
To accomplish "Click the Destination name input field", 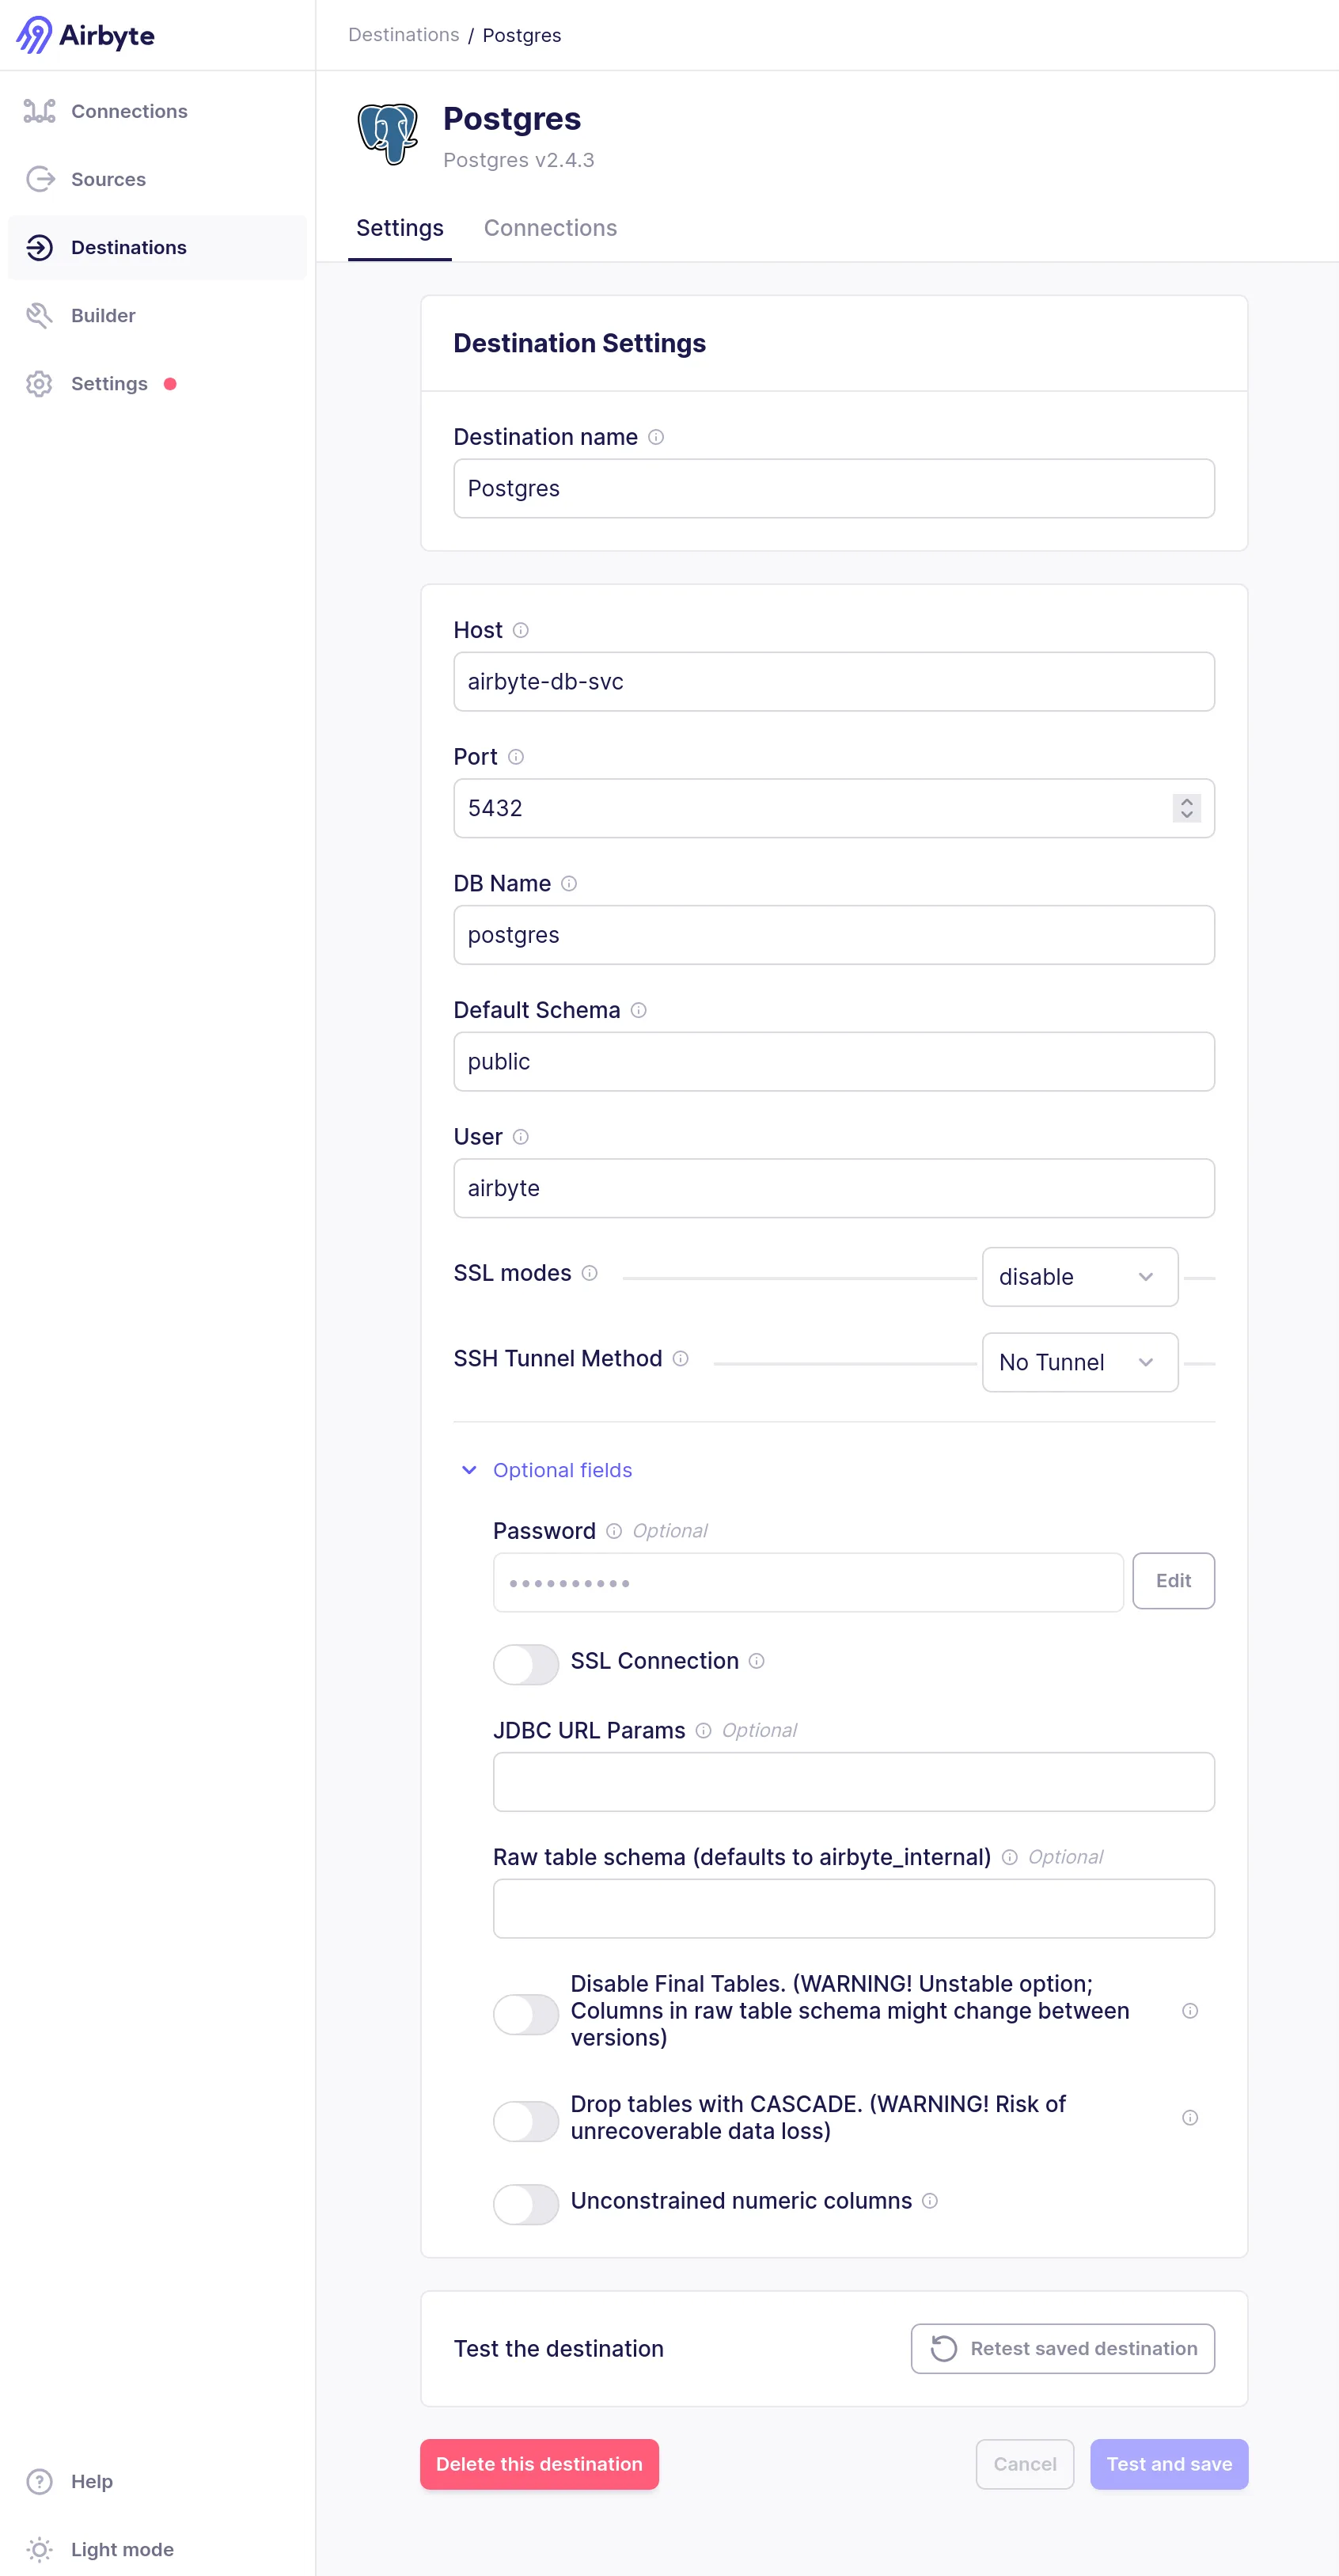I will point(834,489).
